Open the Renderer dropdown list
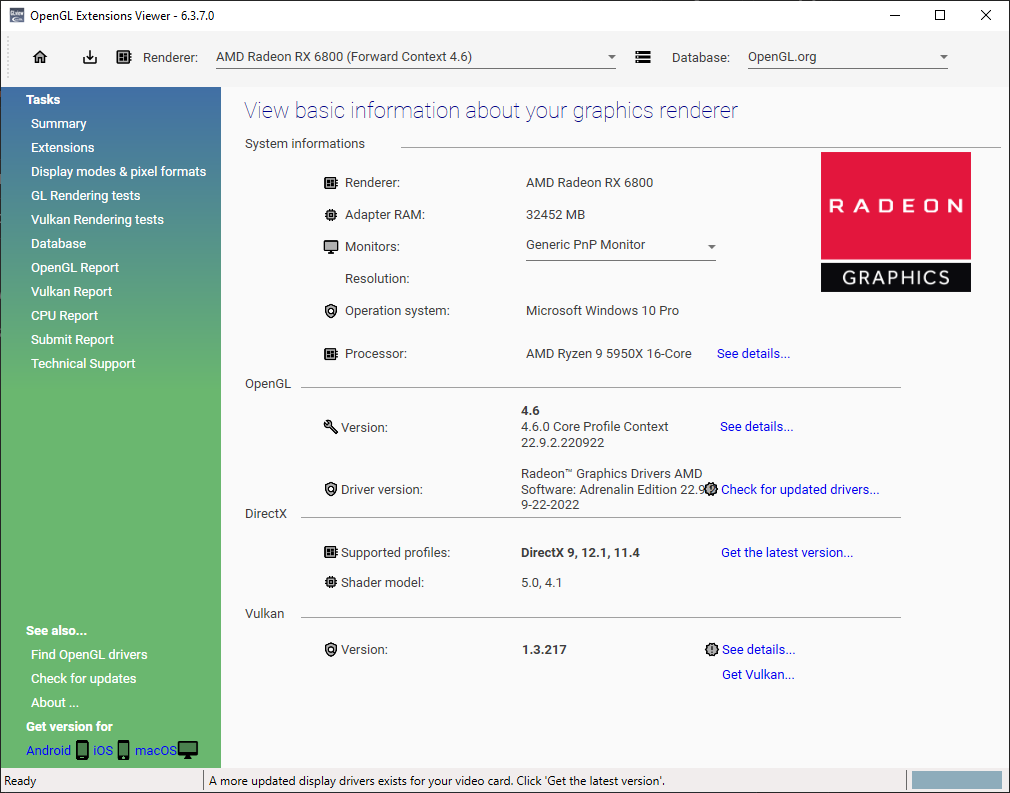Image resolution: width=1010 pixels, height=793 pixels. click(416, 57)
